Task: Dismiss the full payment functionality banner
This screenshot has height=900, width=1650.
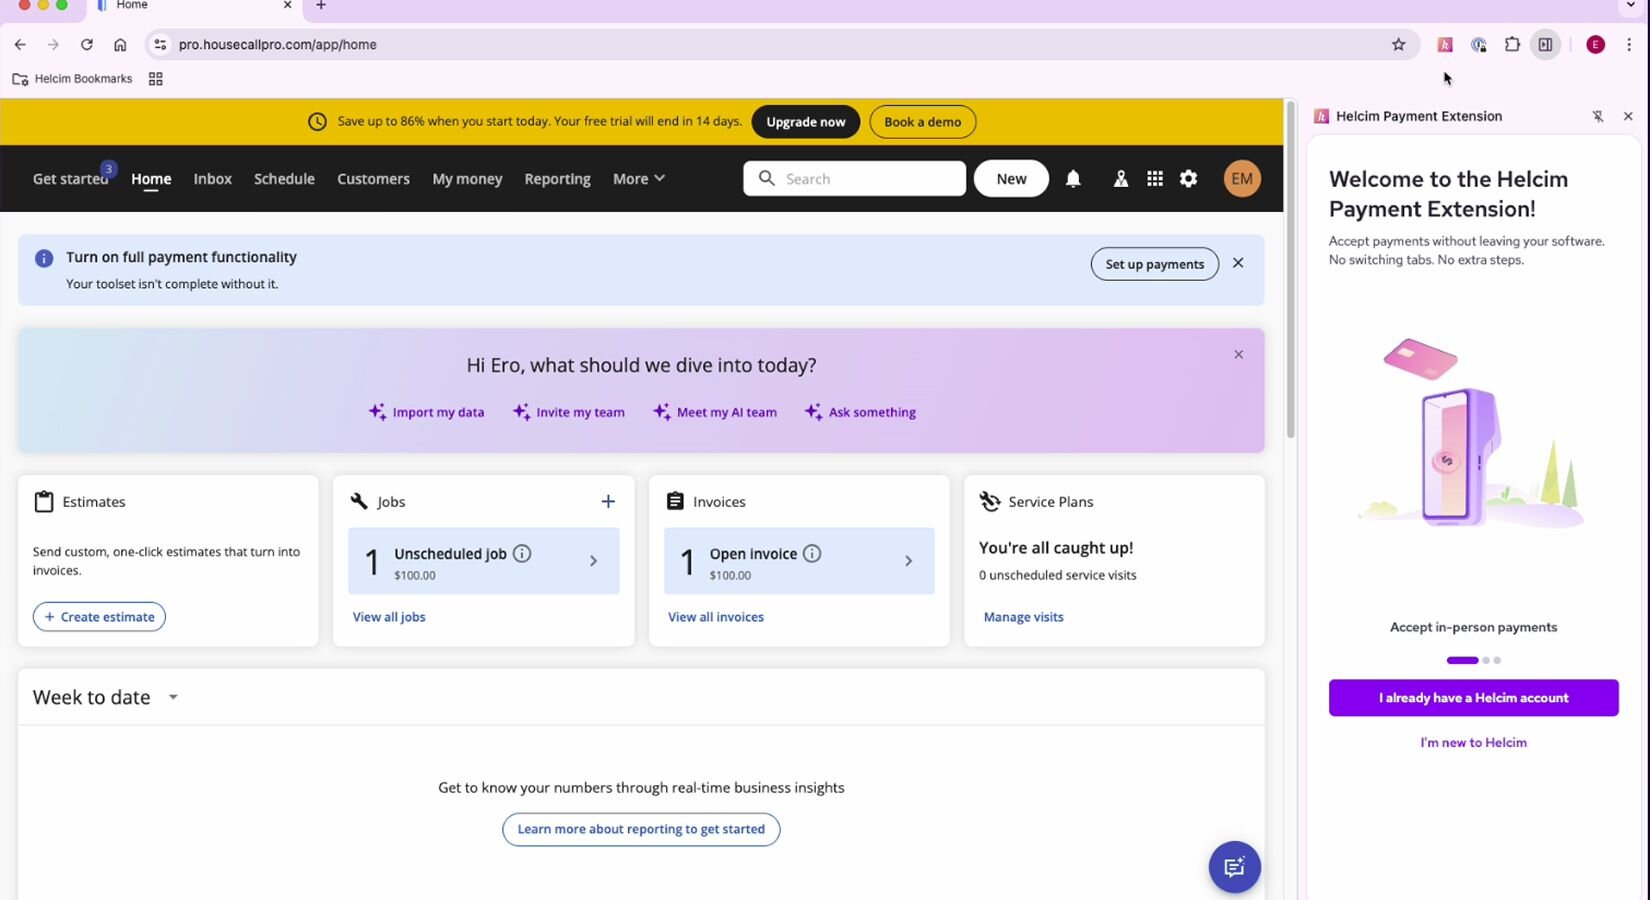Action: pos(1238,263)
